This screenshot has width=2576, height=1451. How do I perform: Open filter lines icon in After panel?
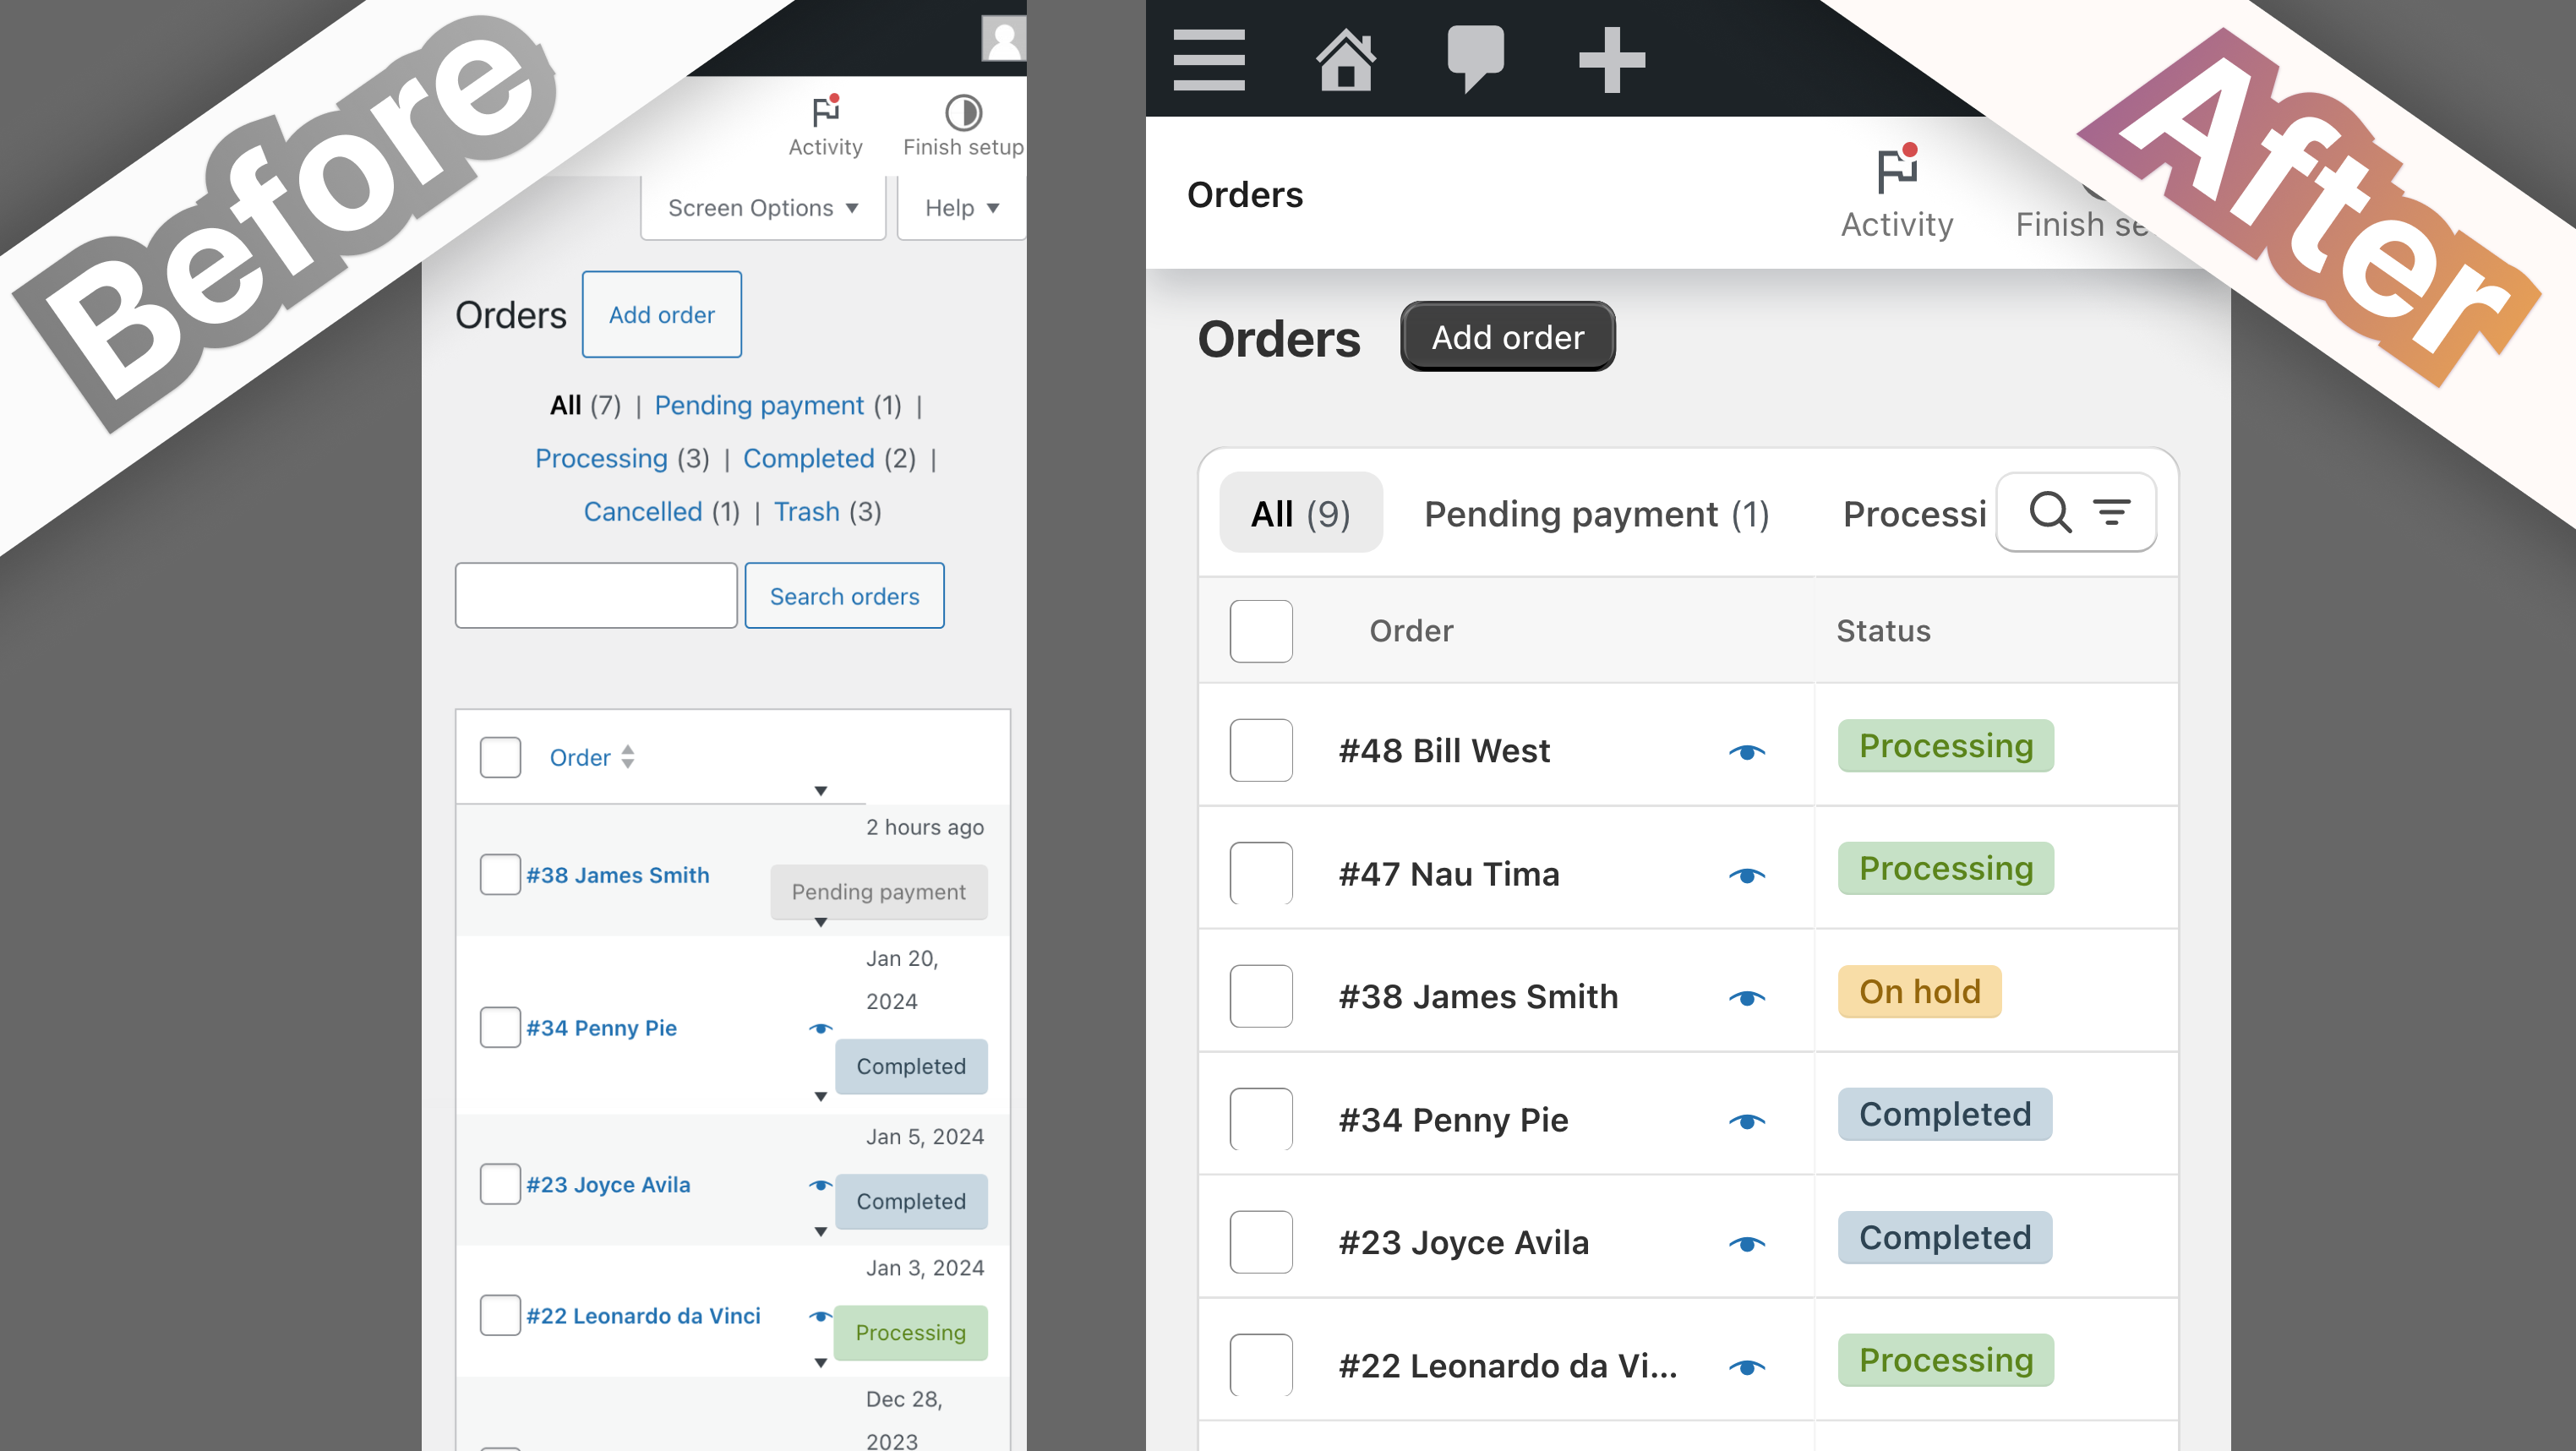point(2112,512)
